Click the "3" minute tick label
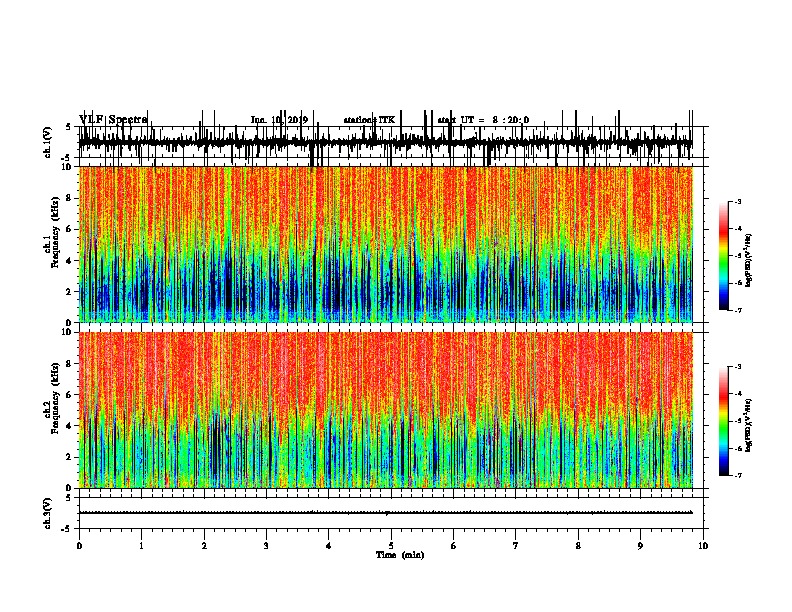The height and width of the screenshot is (612, 792). 266,546
